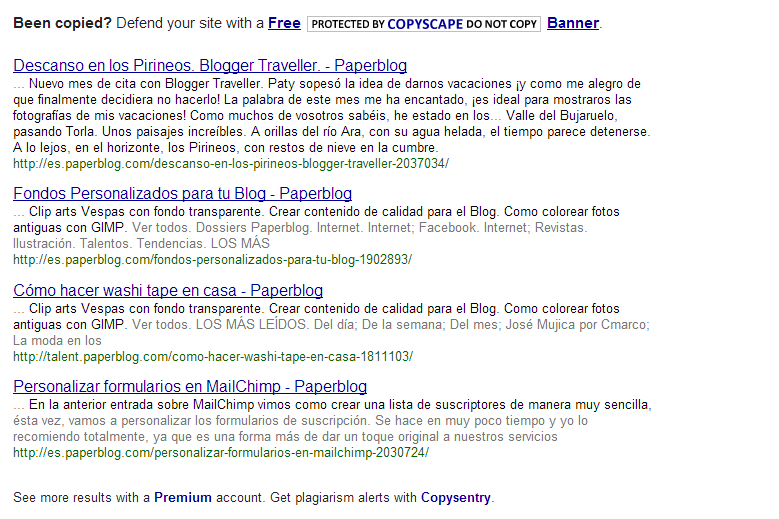Click the fondos-personalizados-para-tu-blog green URL
The image size is (779, 519).
point(213,259)
